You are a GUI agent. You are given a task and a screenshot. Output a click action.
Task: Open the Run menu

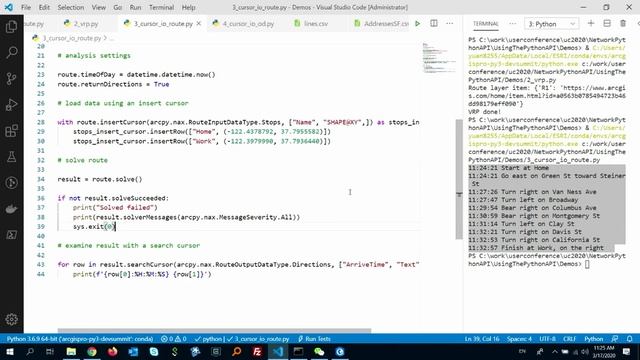pyautogui.click(x=135, y=7)
